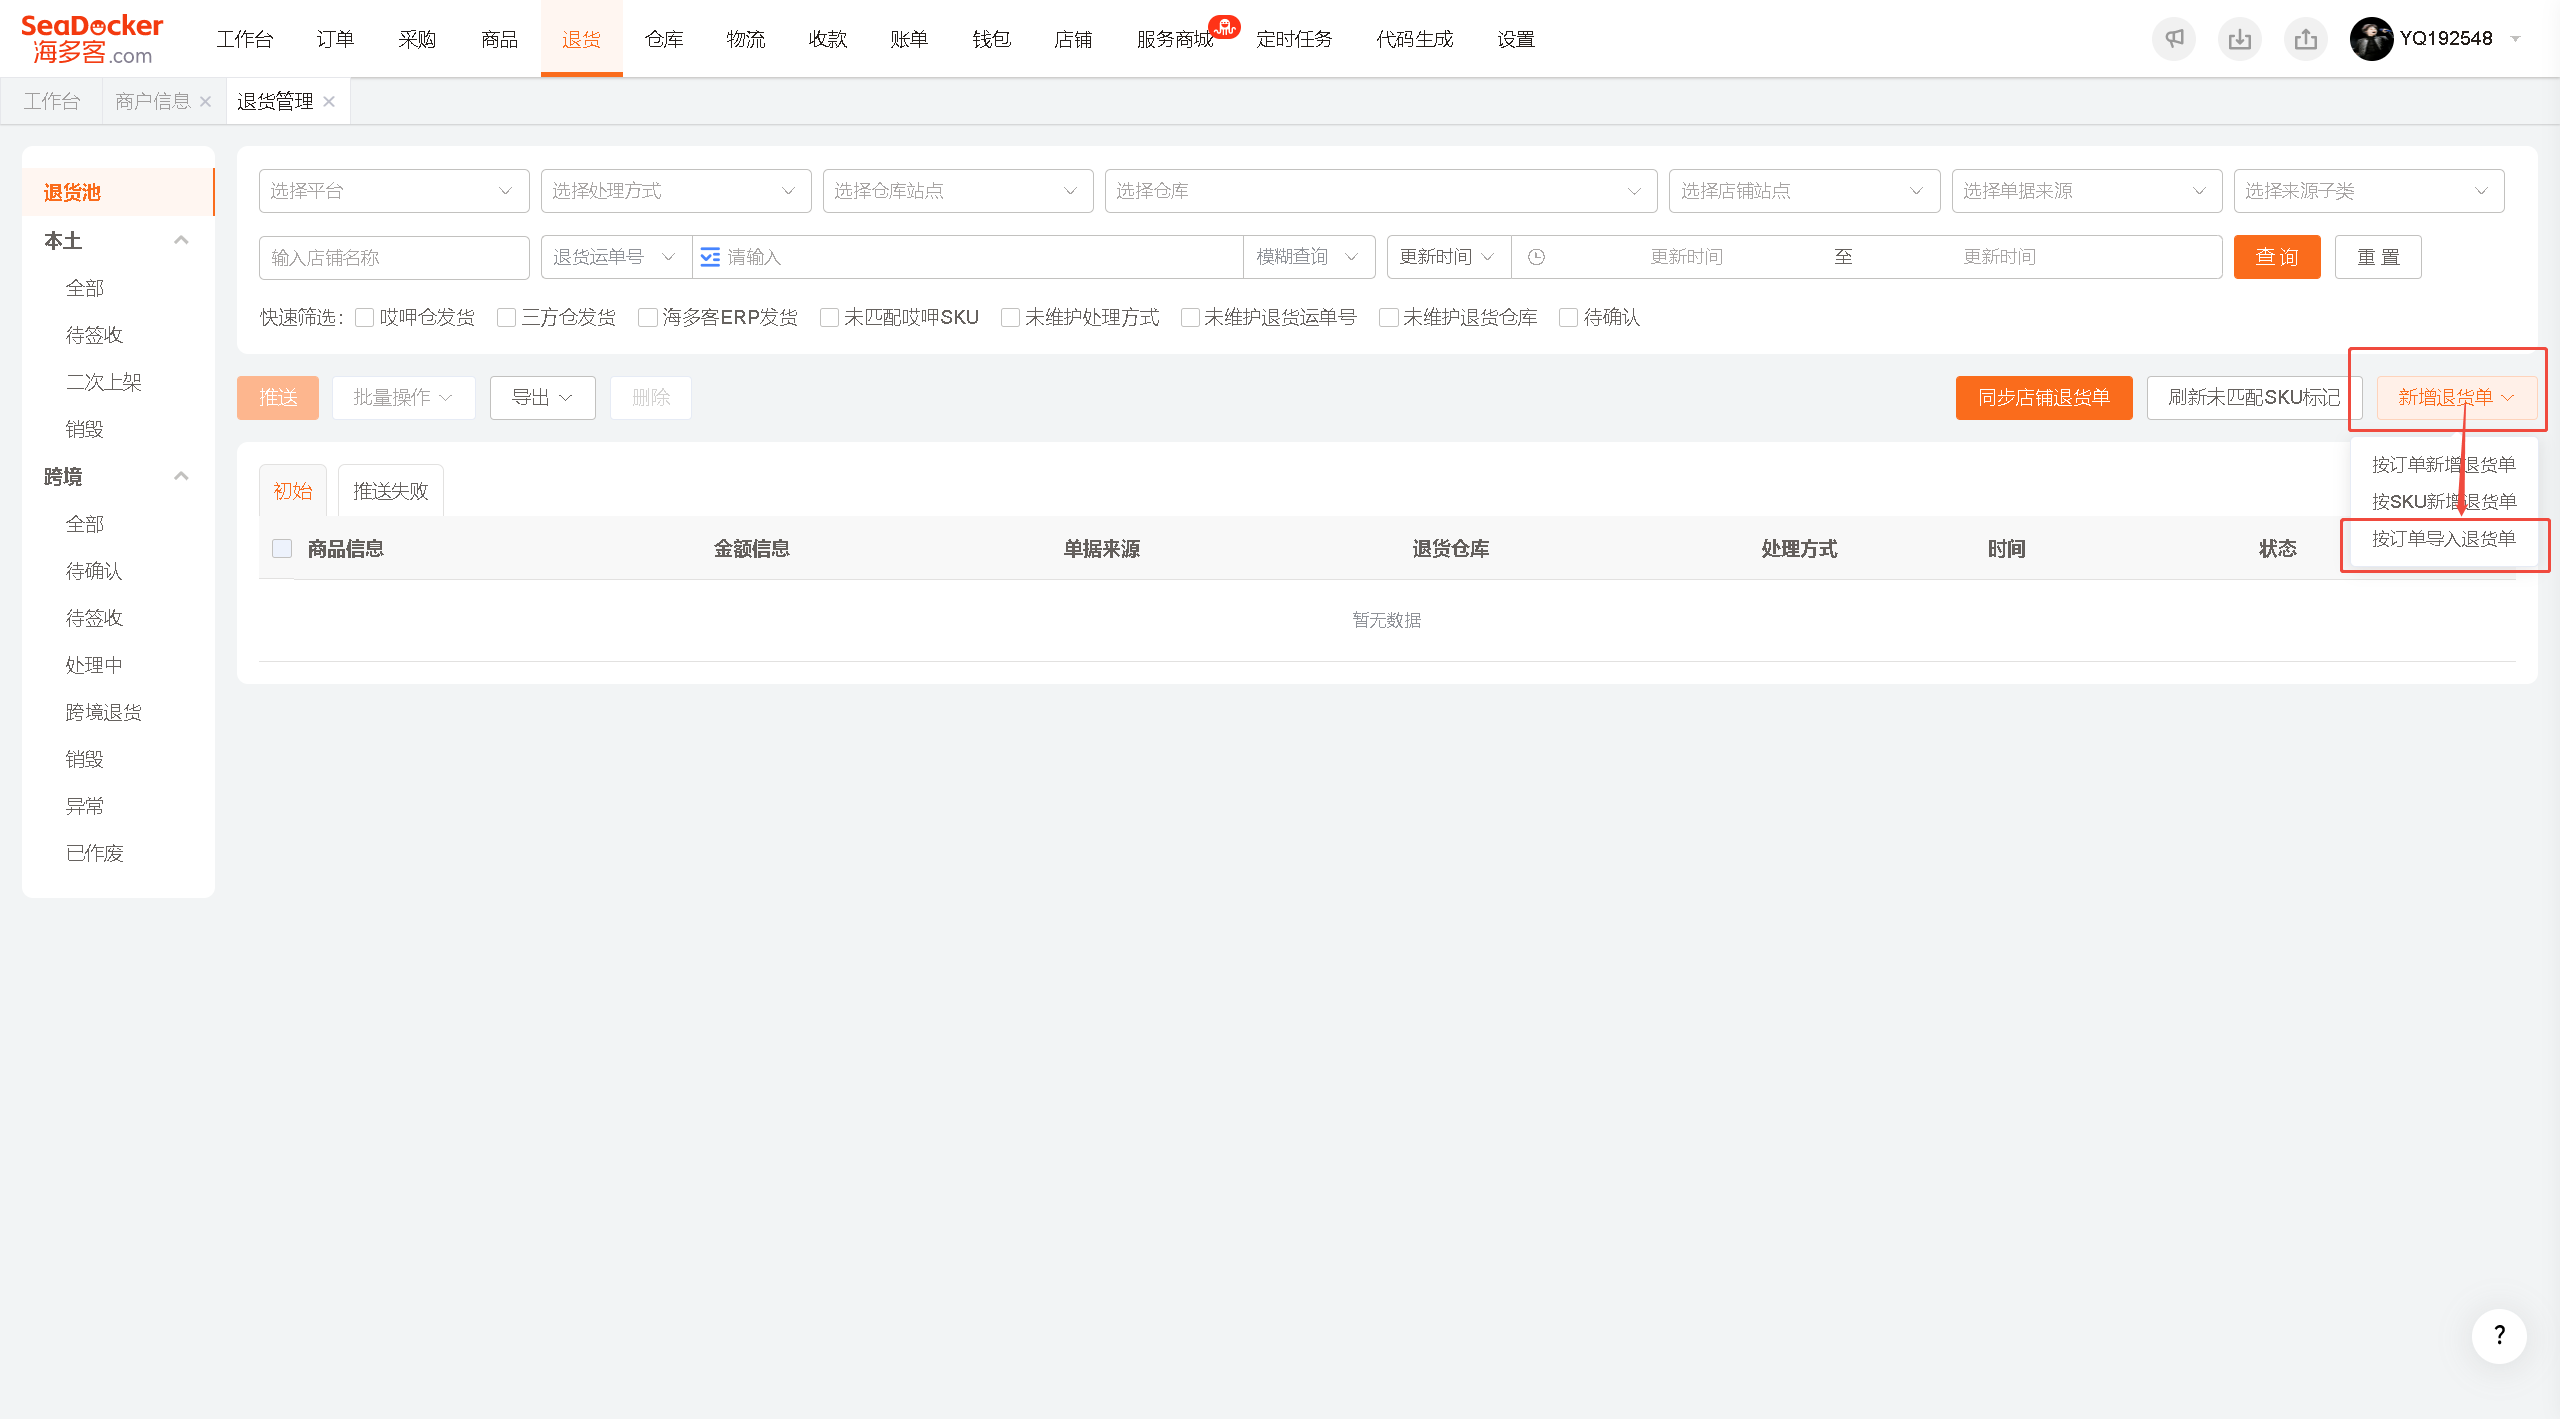Image resolution: width=2560 pixels, height=1419 pixels.
Task: Click the 输入店铺名称 input field
Action: click(x=394, y=257)
